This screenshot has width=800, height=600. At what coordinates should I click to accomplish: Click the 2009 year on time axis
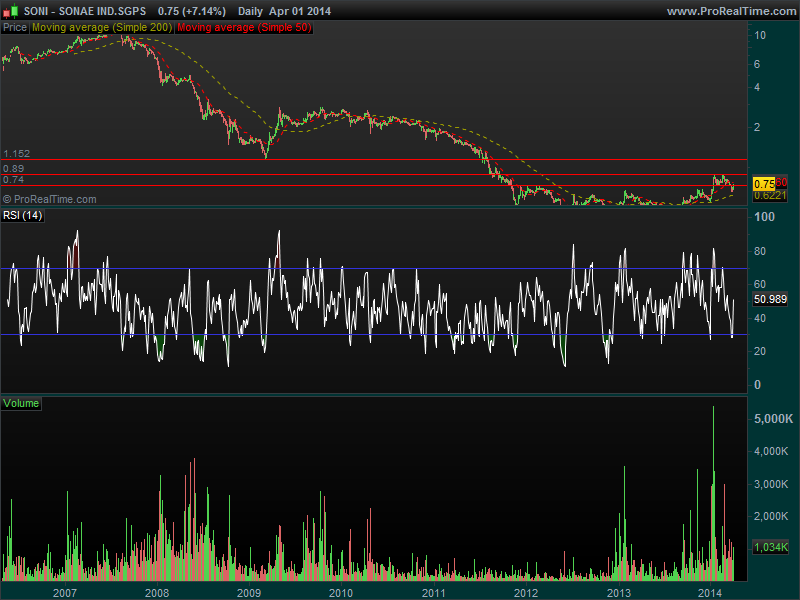pyautogui.click(x=249, y=593)
